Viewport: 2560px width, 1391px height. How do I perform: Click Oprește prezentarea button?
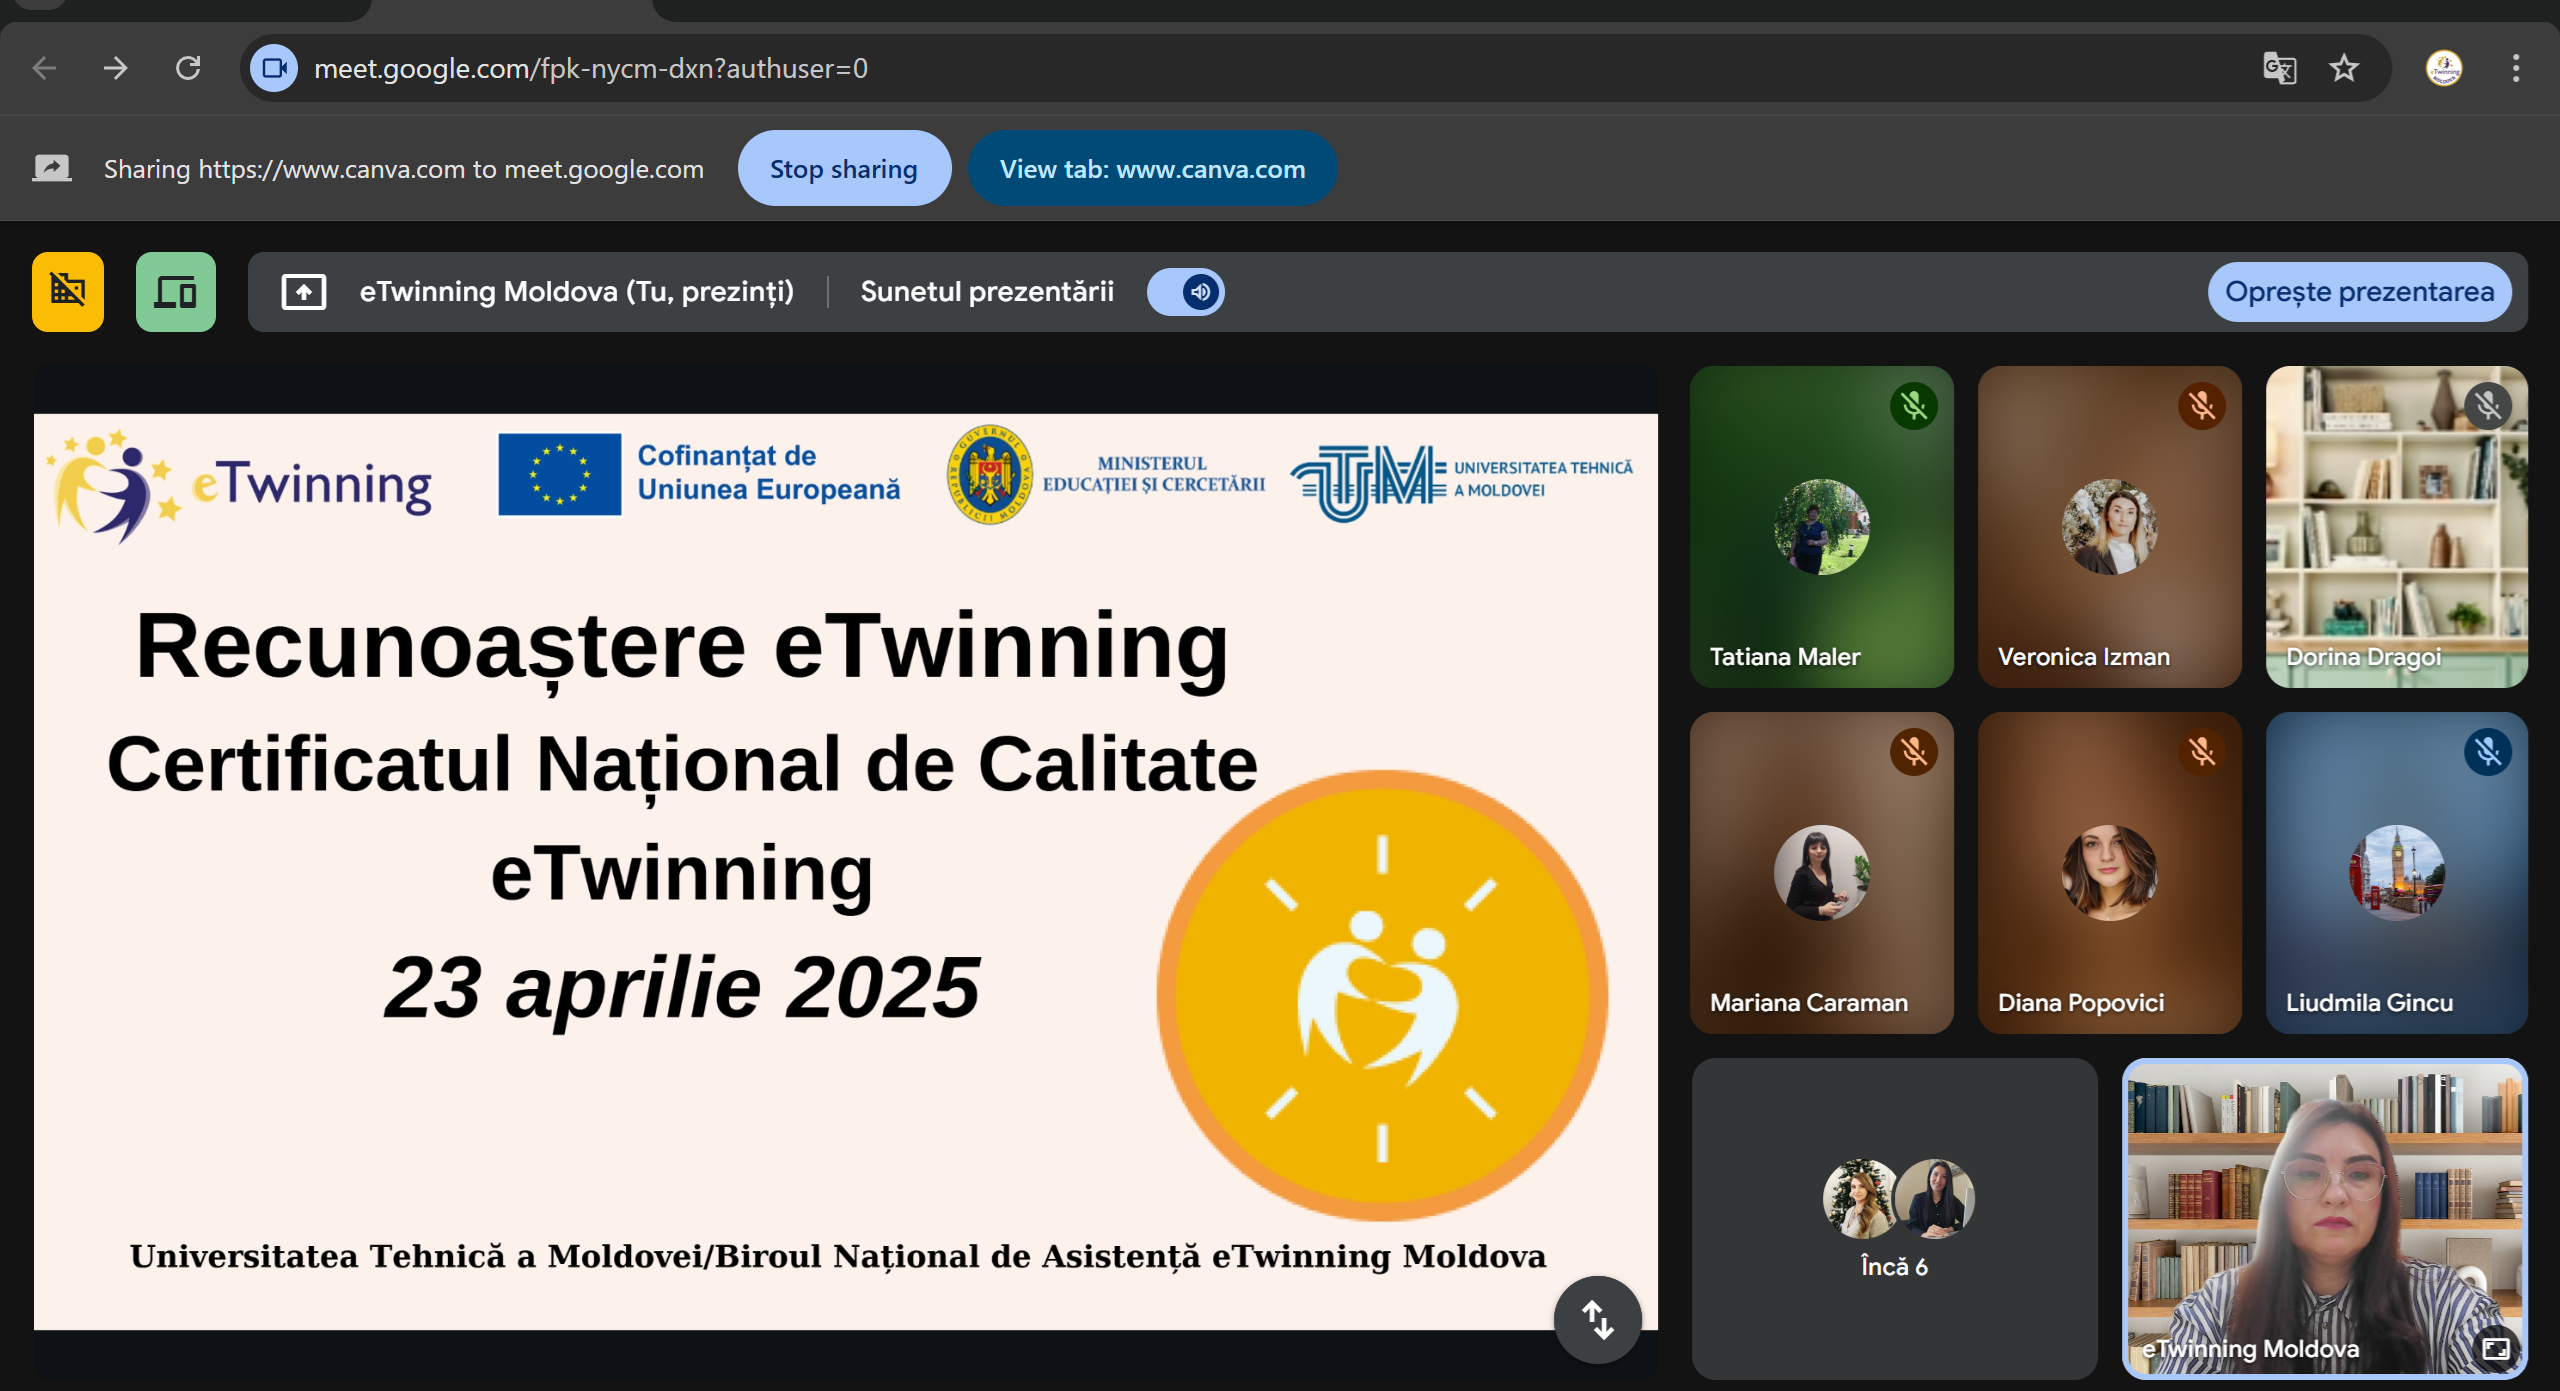pos(2359,292)
